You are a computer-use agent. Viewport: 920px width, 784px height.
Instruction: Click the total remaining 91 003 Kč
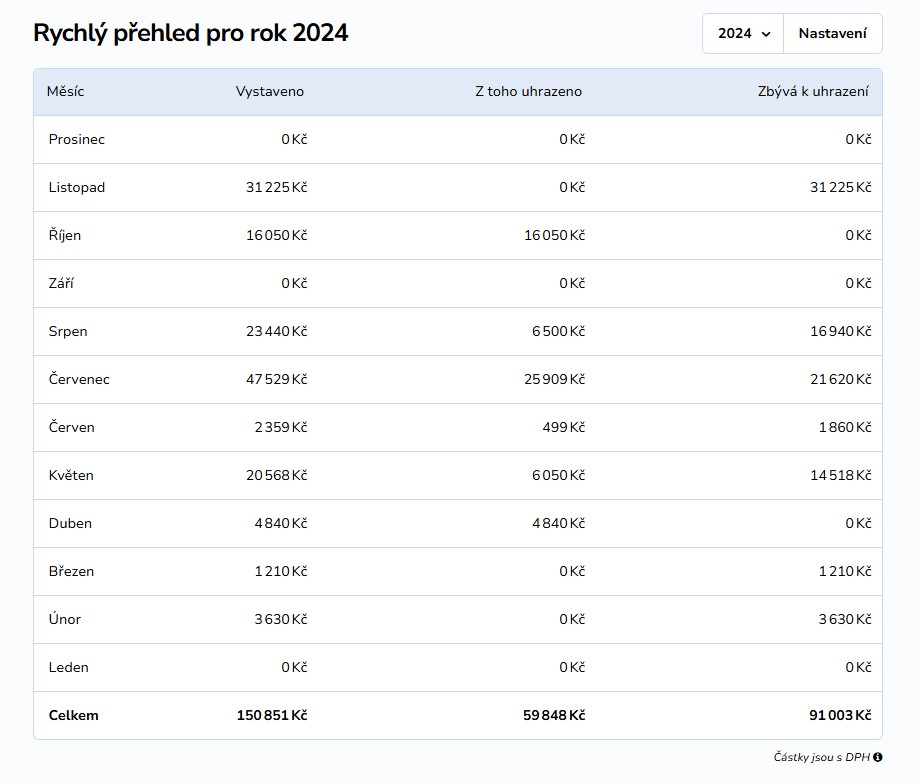[840, 715]
